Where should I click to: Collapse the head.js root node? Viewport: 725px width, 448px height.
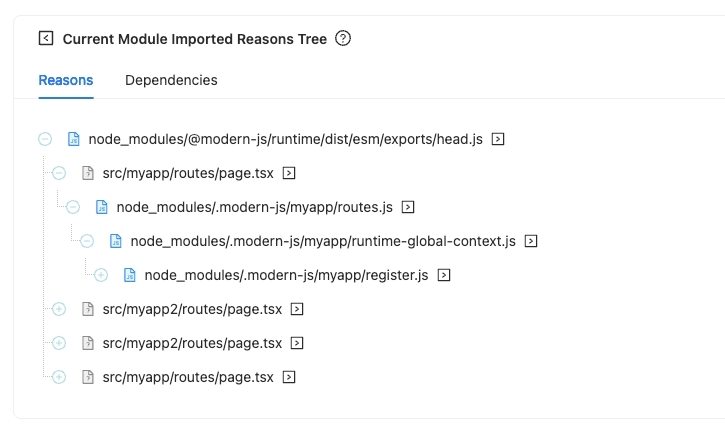click(x=45, y=139)
